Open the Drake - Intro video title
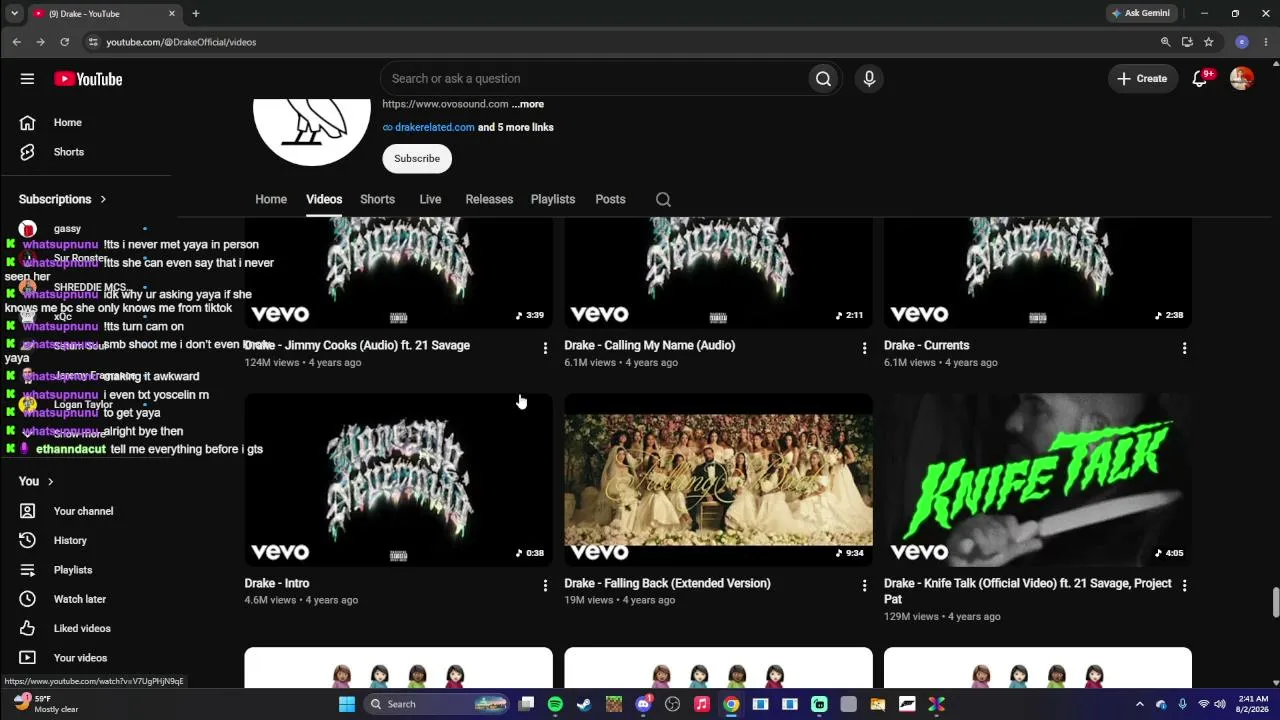Image resolution: width=1280 pixels, height=720 pixels. [277, 583]
